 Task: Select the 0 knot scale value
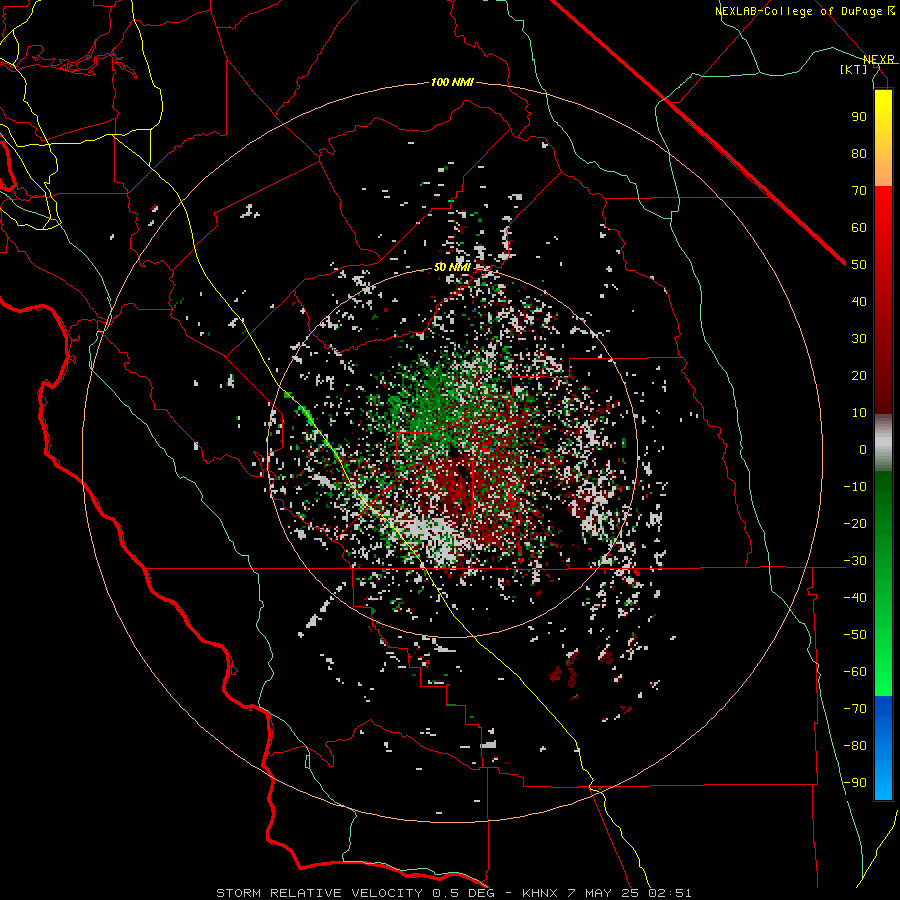[x=863, y=449]
